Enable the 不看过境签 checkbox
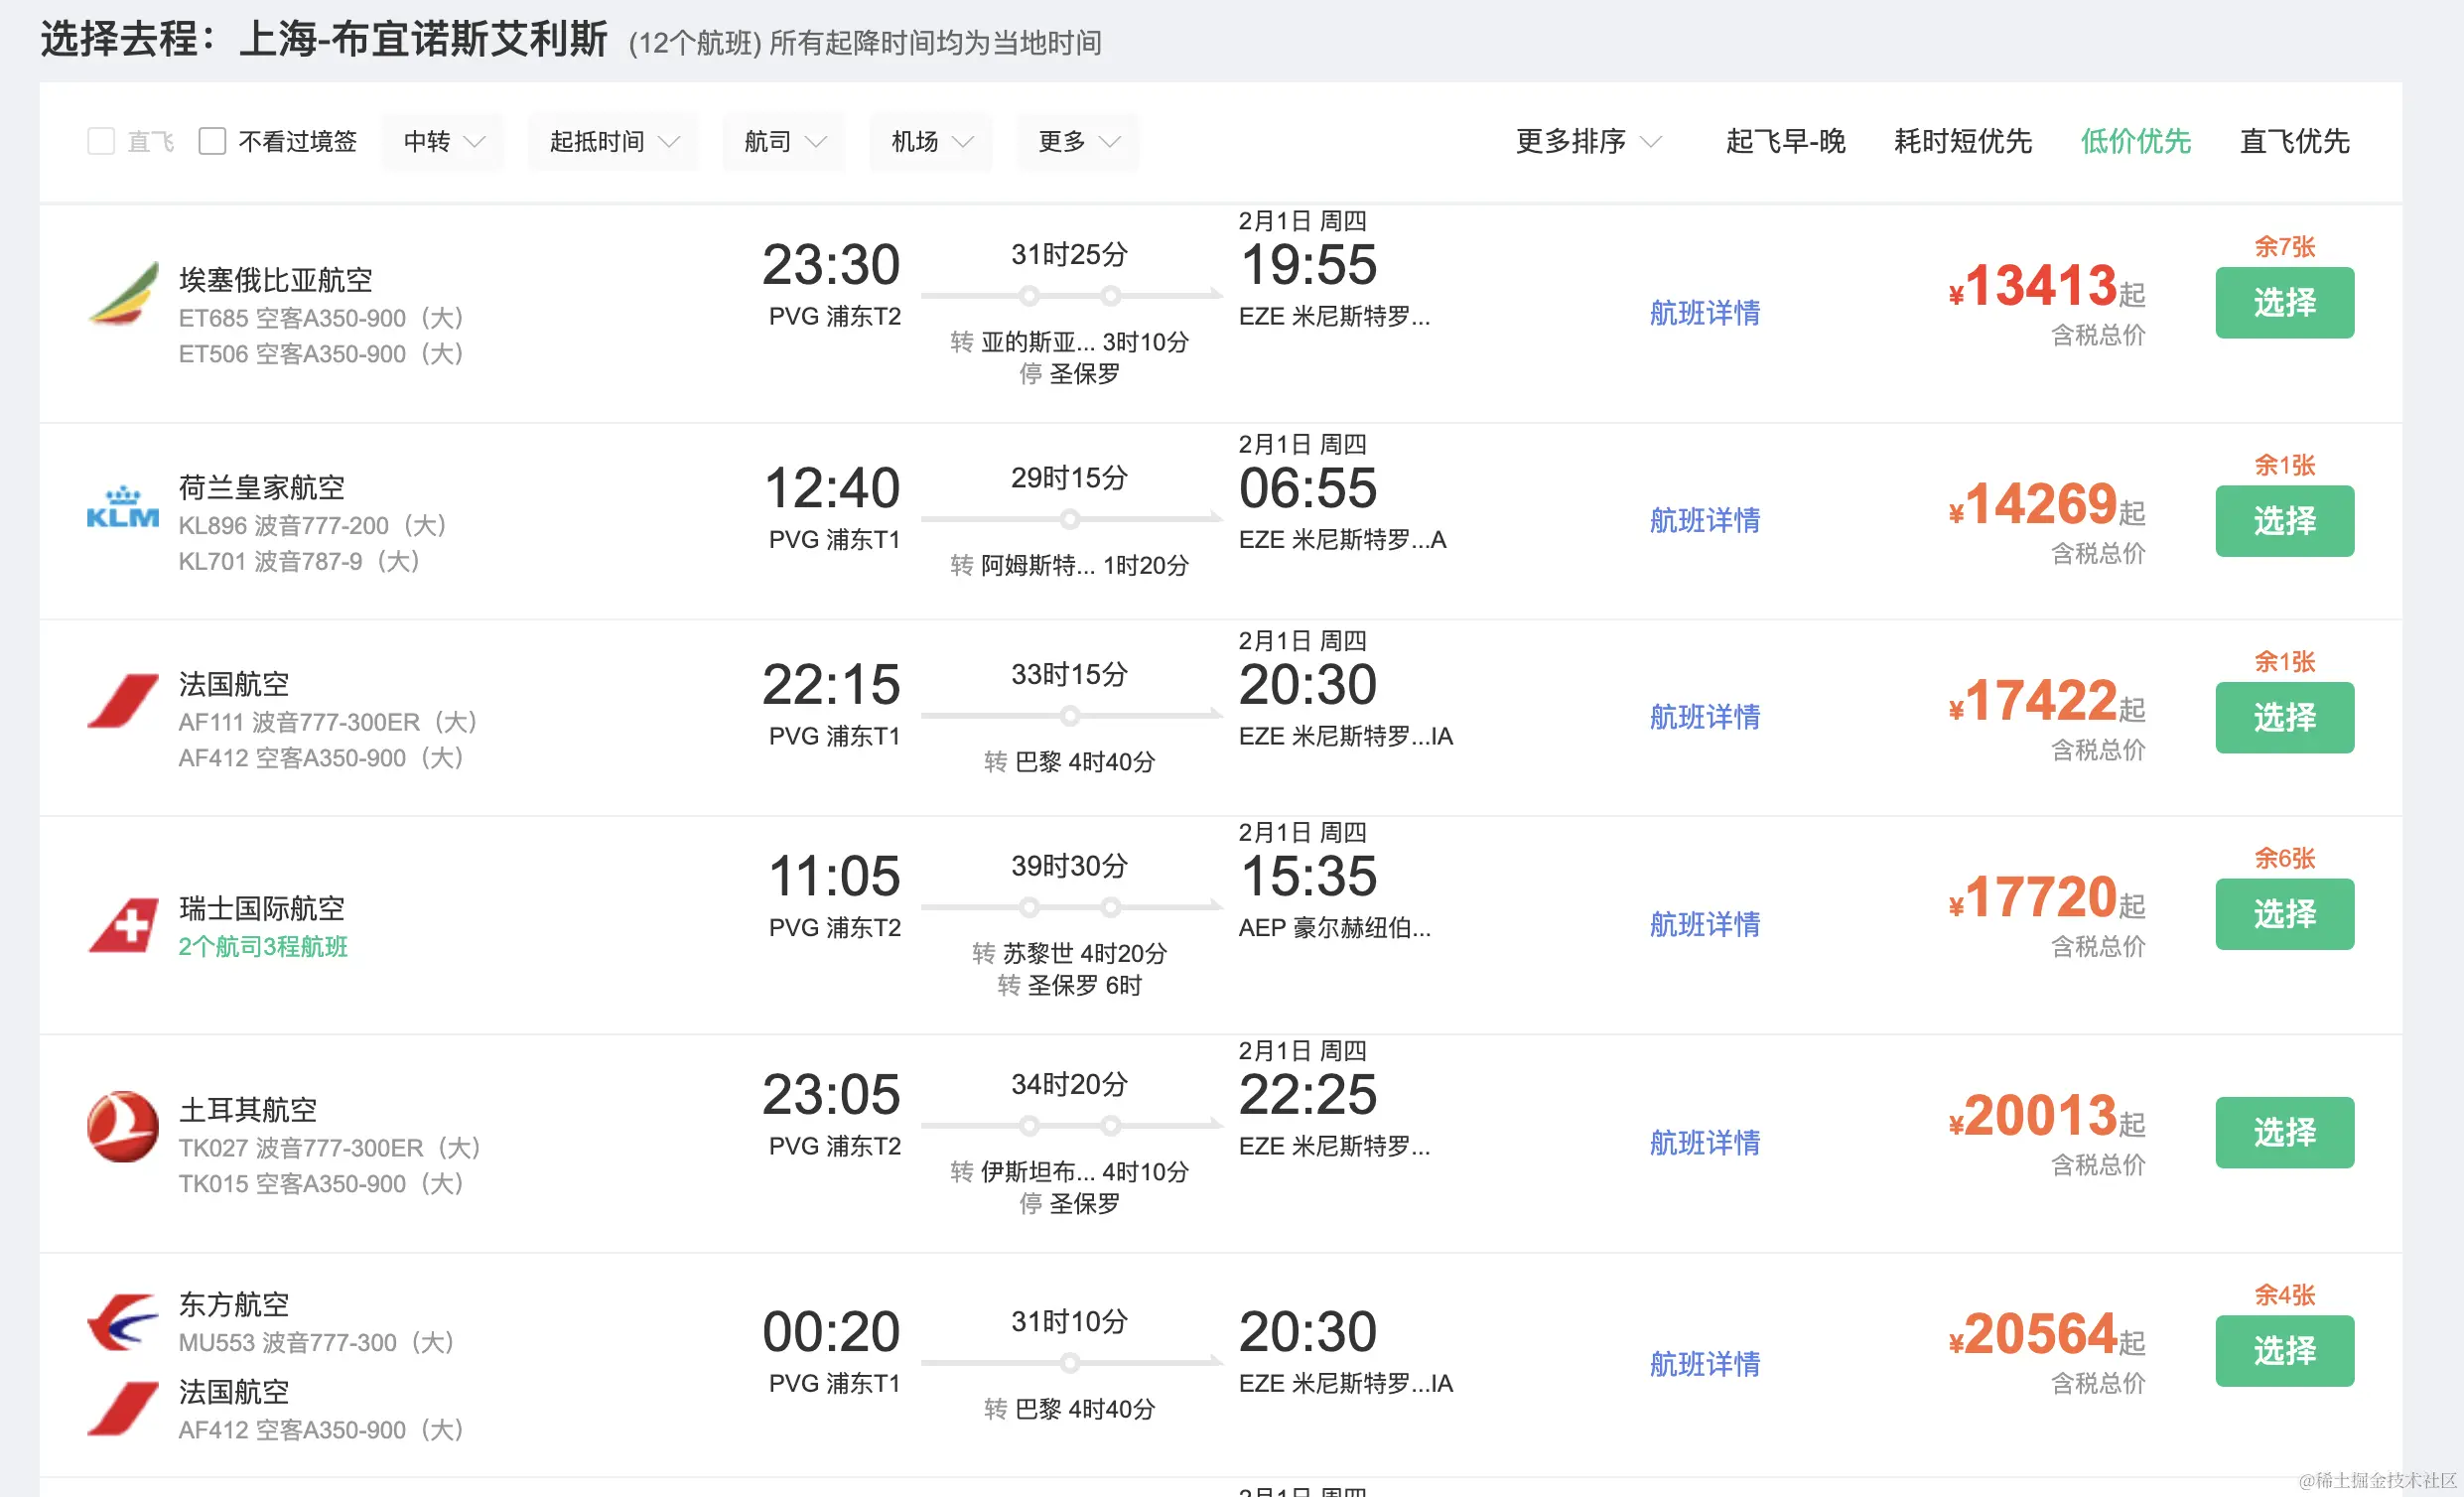The width and height of the screenshot is (2464, 1497). click(212, 141)
